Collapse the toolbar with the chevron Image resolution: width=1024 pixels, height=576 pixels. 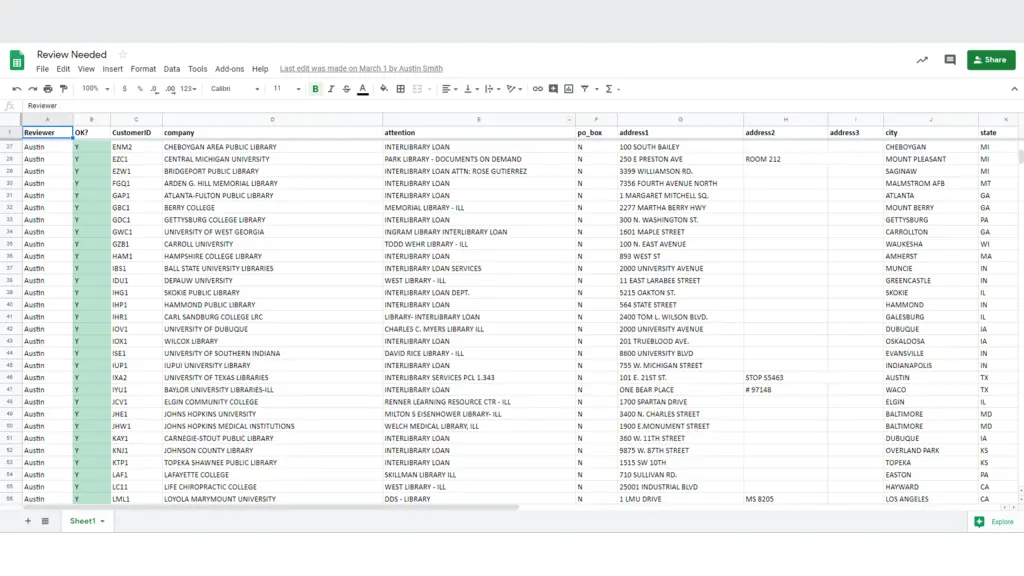coord(1014,89)
